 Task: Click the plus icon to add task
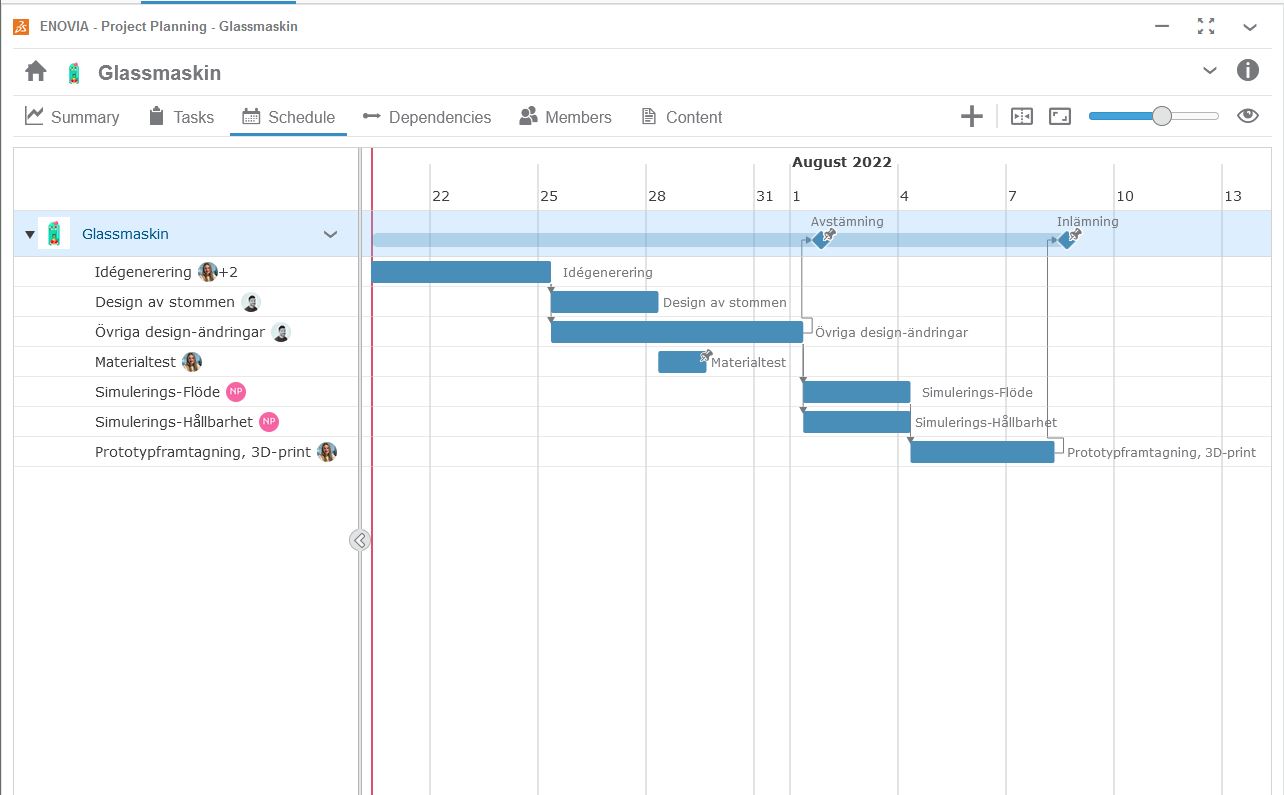[x=971, y=117]
